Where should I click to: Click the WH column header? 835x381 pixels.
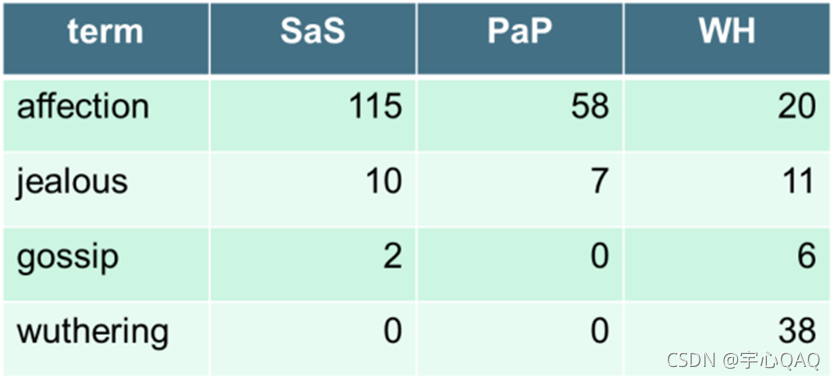[x=727, y=38]
